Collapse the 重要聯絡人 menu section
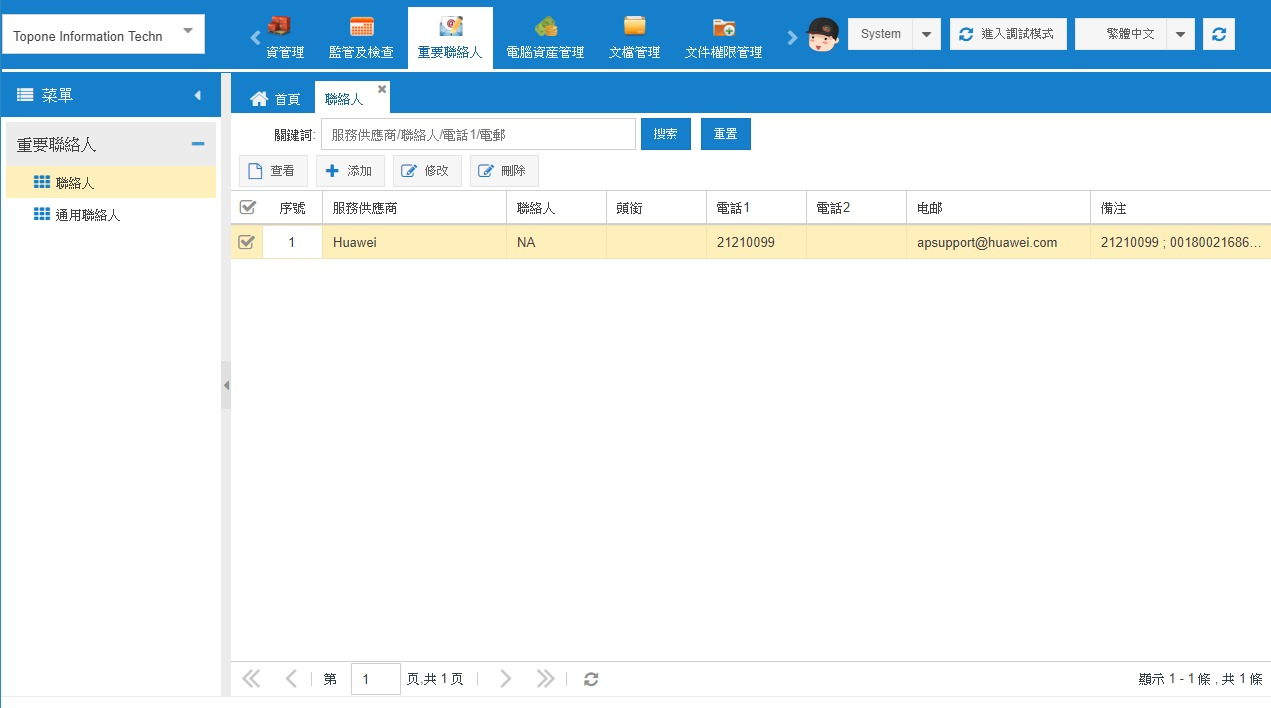 tap(198, 145)
